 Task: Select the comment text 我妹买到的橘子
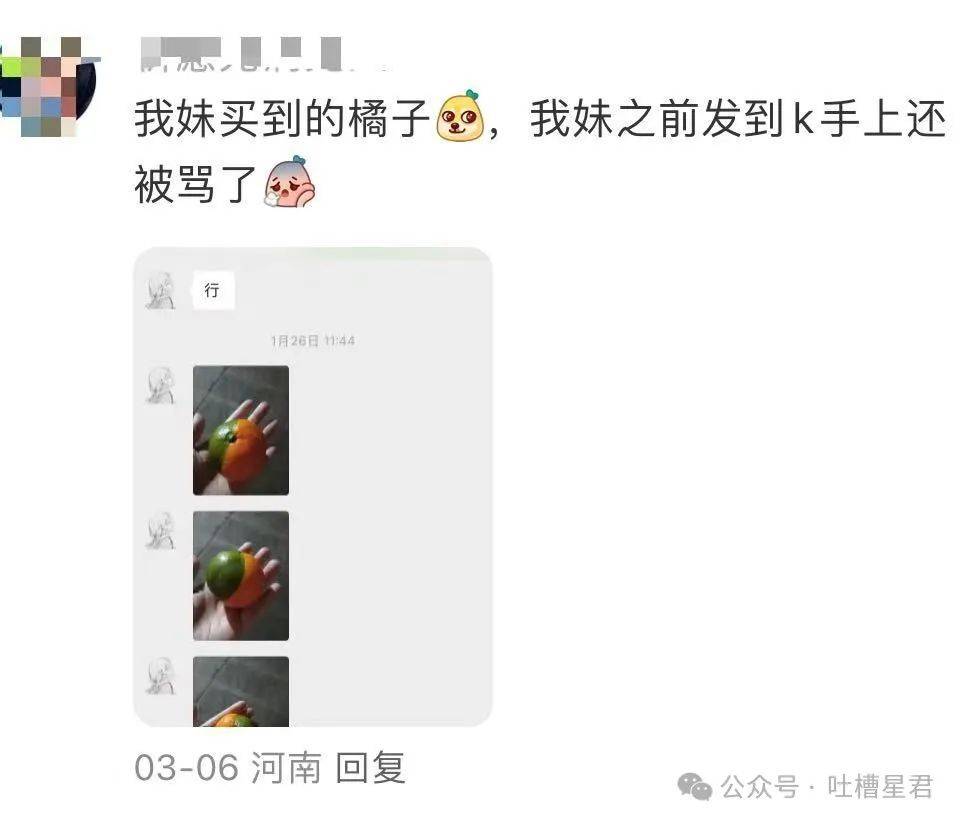point(282,118)
